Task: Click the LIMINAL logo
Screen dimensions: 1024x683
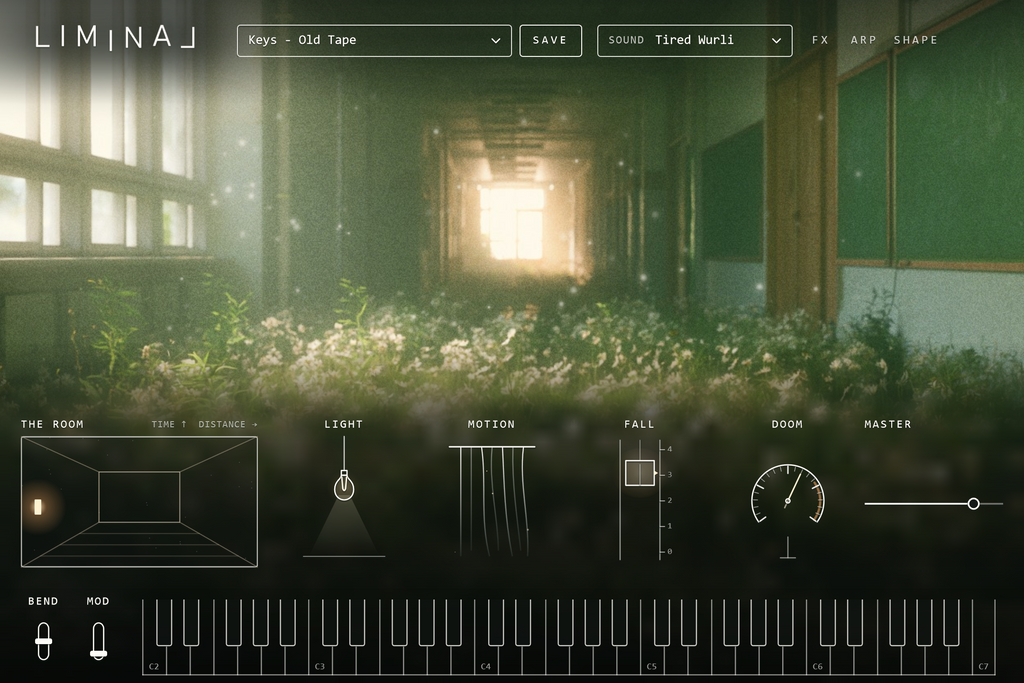Action: [x=115, y=38]
